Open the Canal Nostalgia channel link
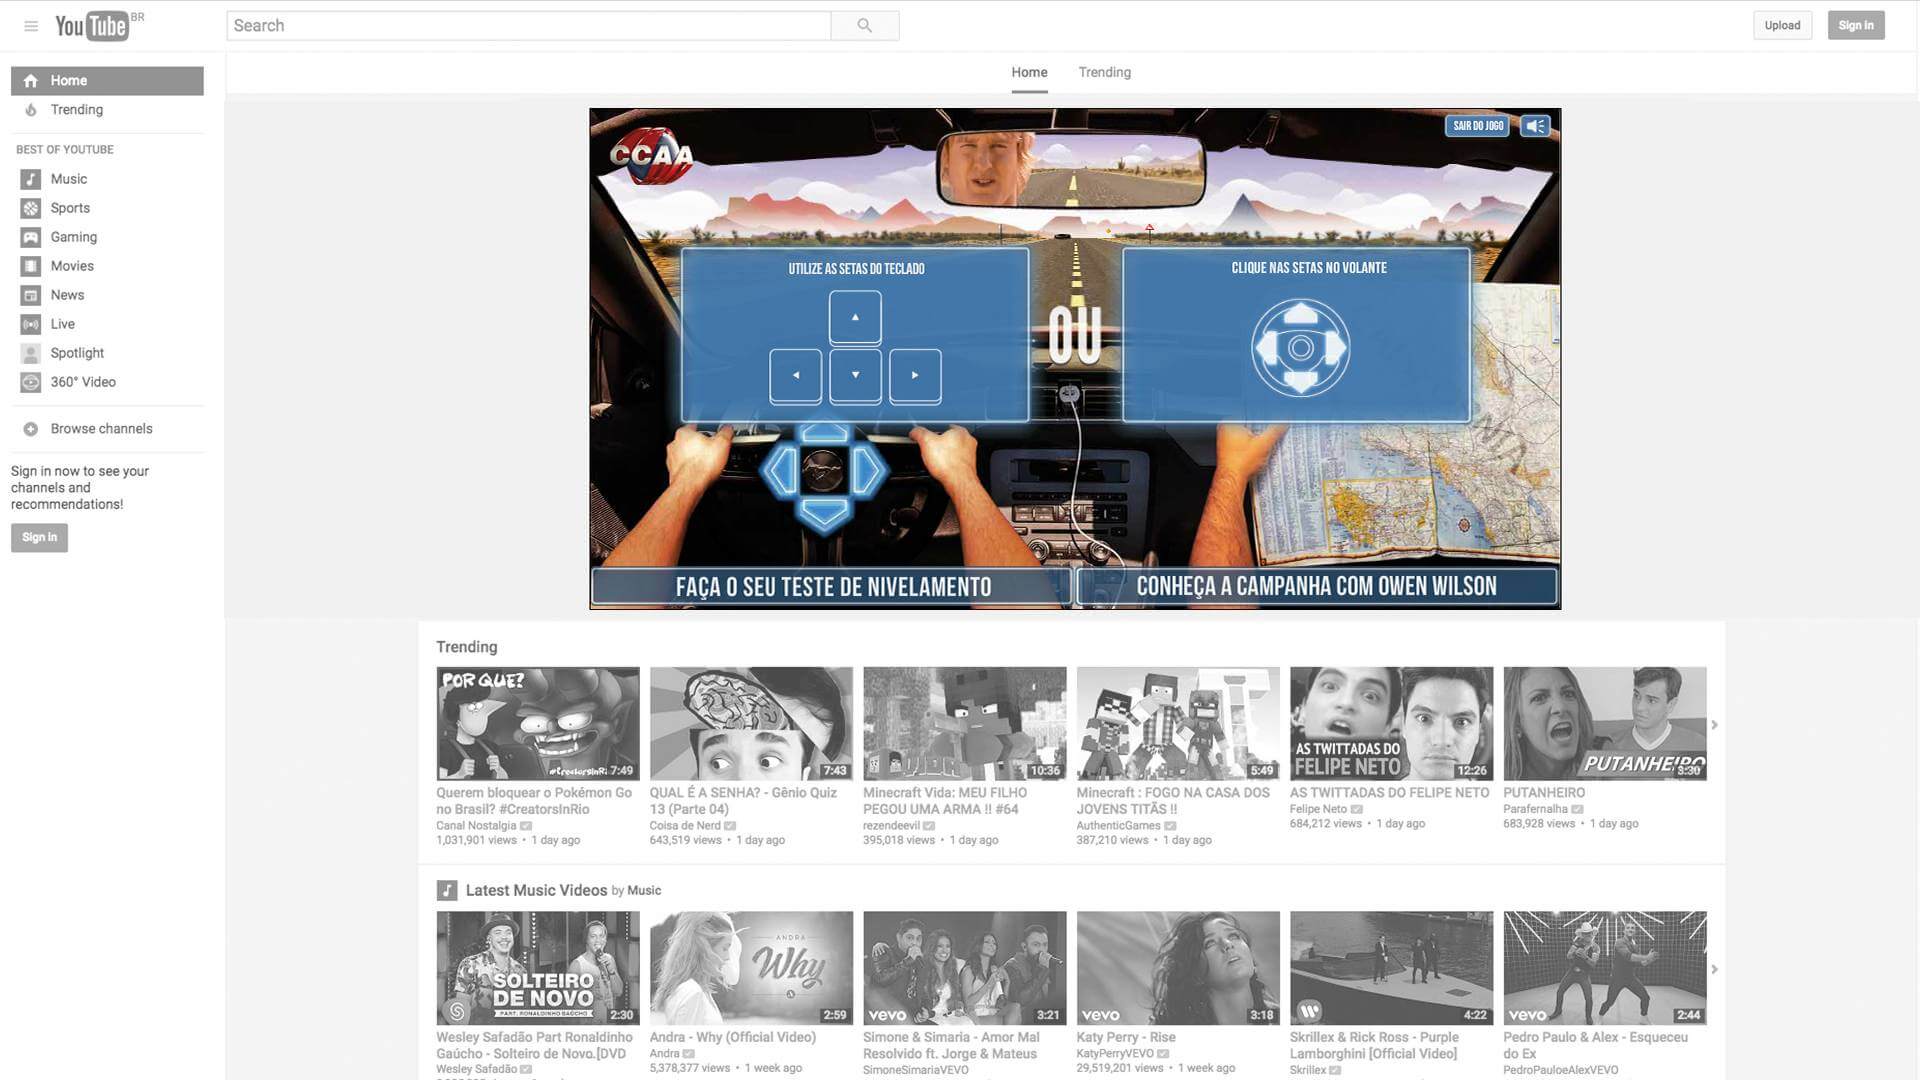This screenshot has height=1080, width=1920. [476, 826]
